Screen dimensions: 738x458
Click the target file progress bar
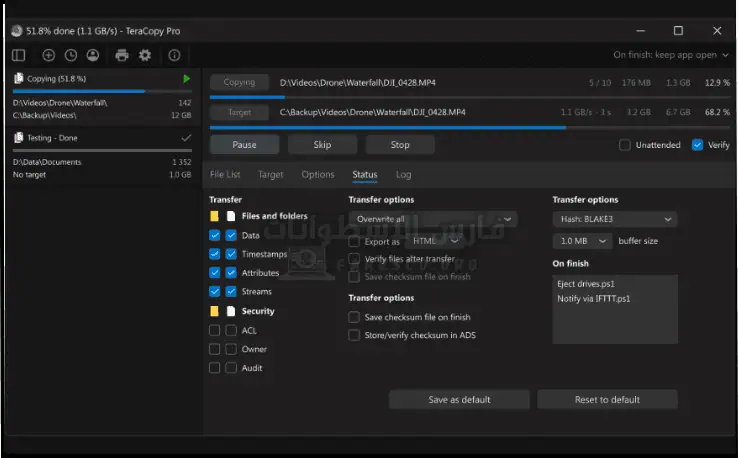click(469, 127)
